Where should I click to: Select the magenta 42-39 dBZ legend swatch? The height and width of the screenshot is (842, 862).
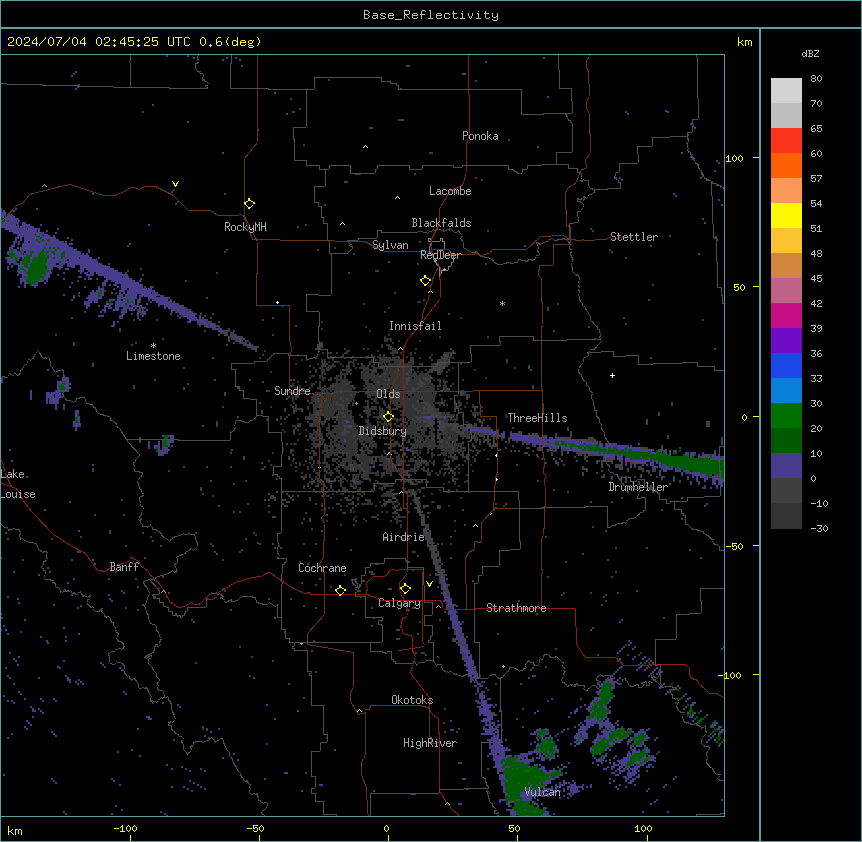786,315
